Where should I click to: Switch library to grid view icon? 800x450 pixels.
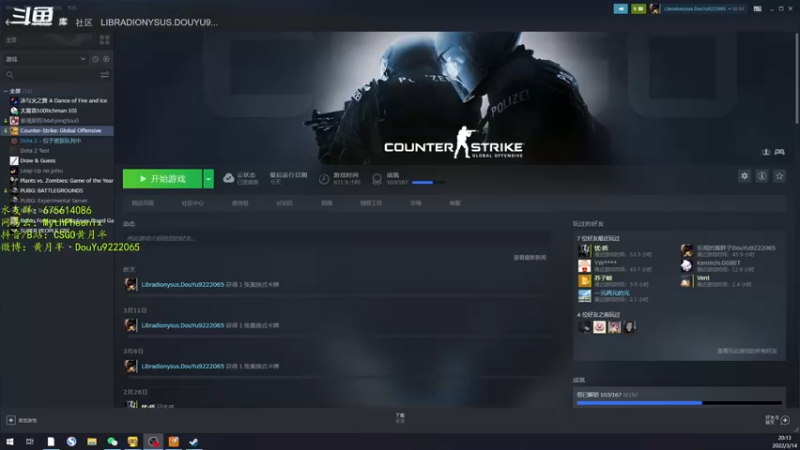tap(105, 40)
